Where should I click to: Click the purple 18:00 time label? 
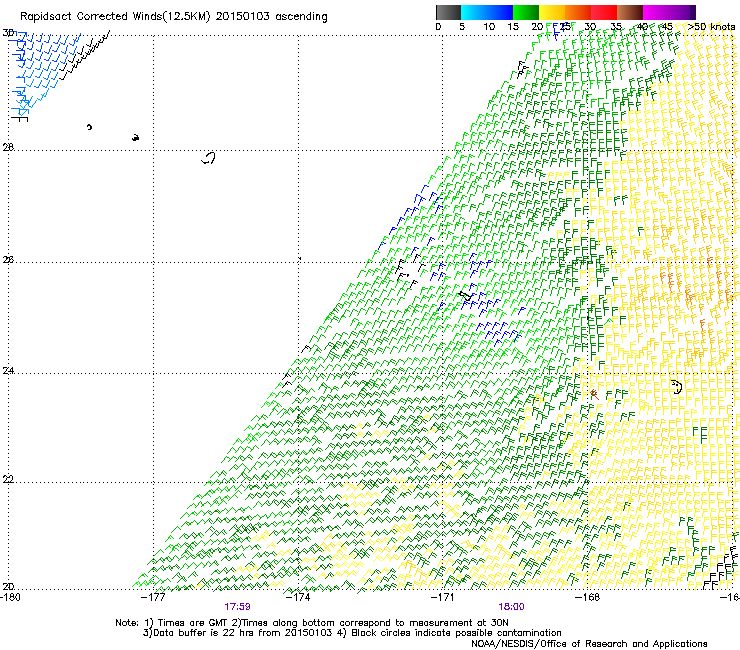pyautogui.click(x=511, y=607)
